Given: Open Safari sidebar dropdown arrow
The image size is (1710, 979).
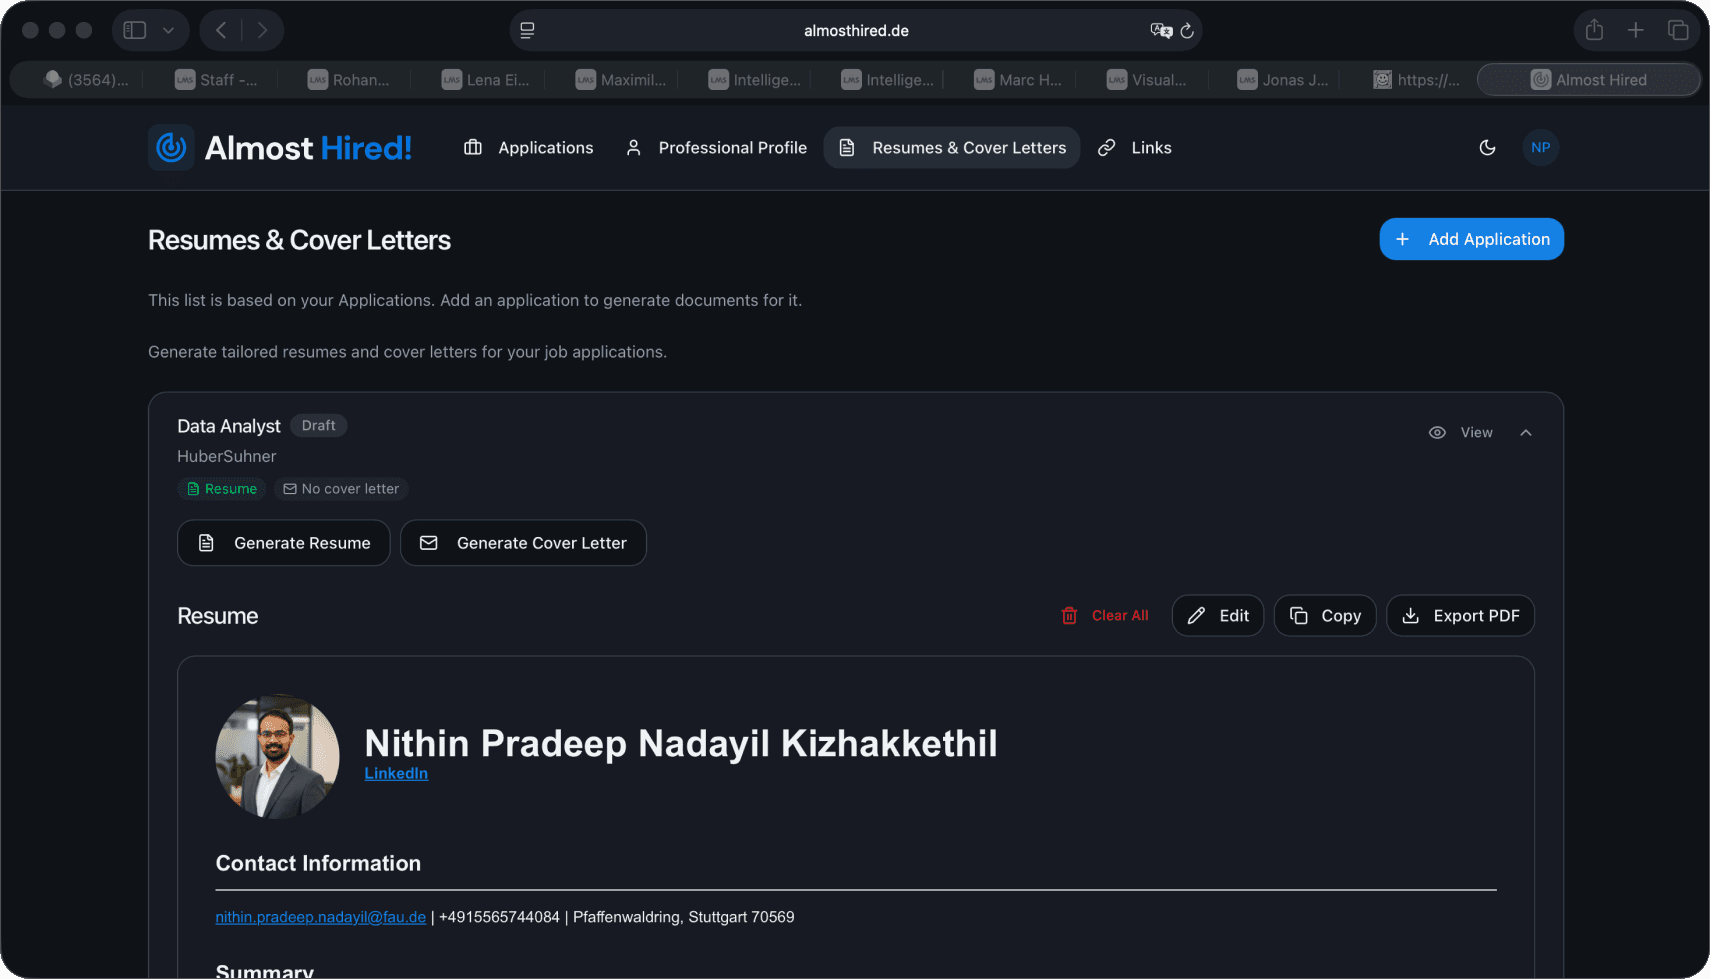Looking at the screenshot, I should pos(168,31).
